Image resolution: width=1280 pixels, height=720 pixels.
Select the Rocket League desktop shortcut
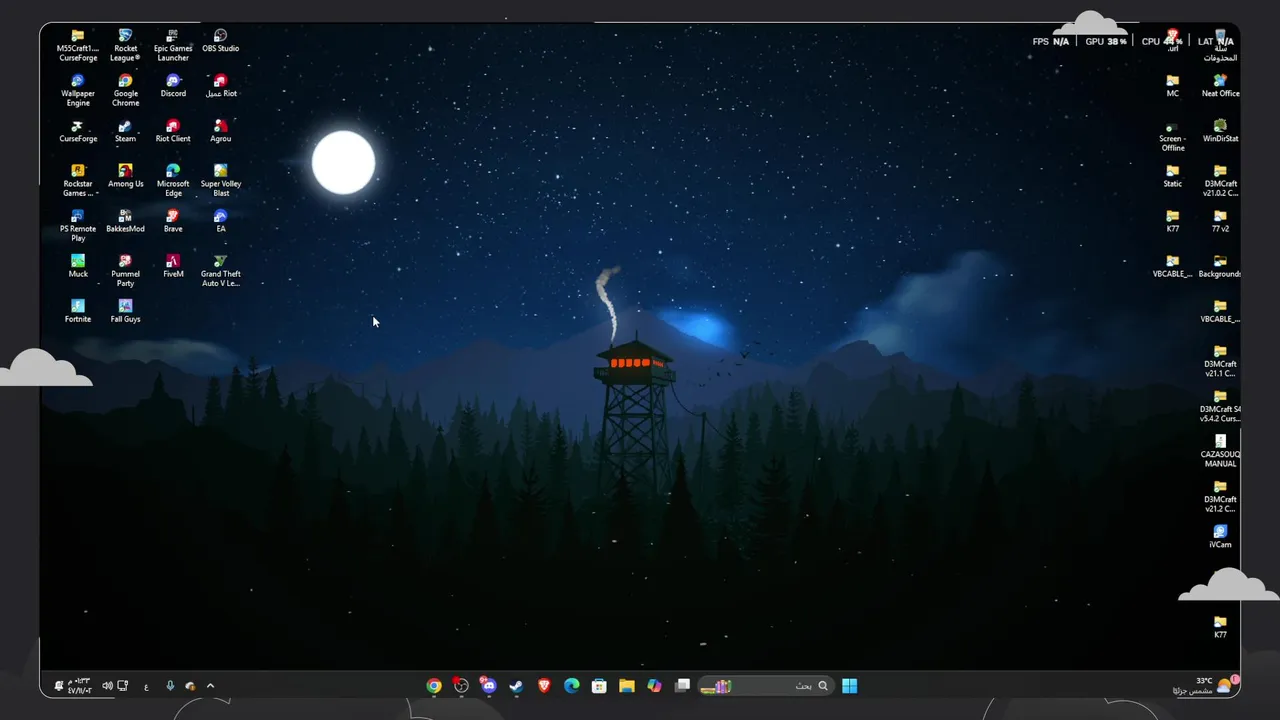pos(125,46)
